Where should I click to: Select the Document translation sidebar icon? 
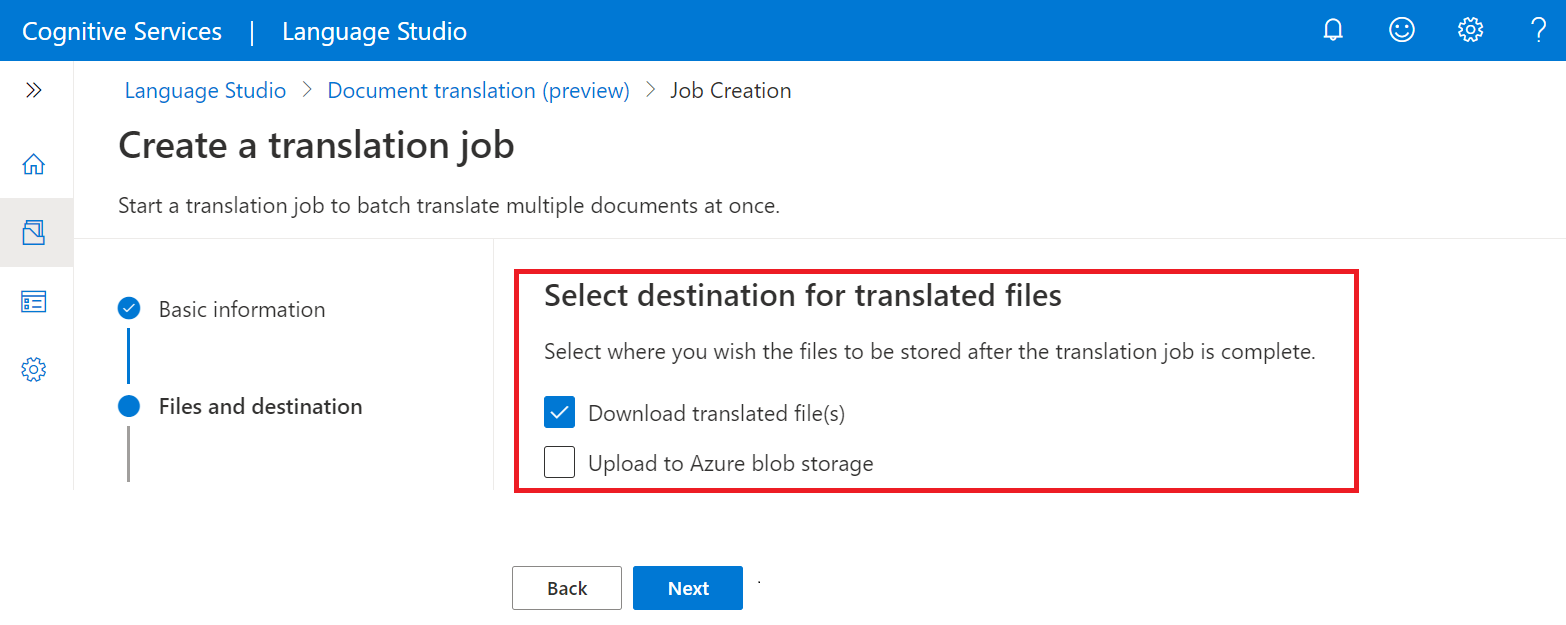(x=35, y=231)
